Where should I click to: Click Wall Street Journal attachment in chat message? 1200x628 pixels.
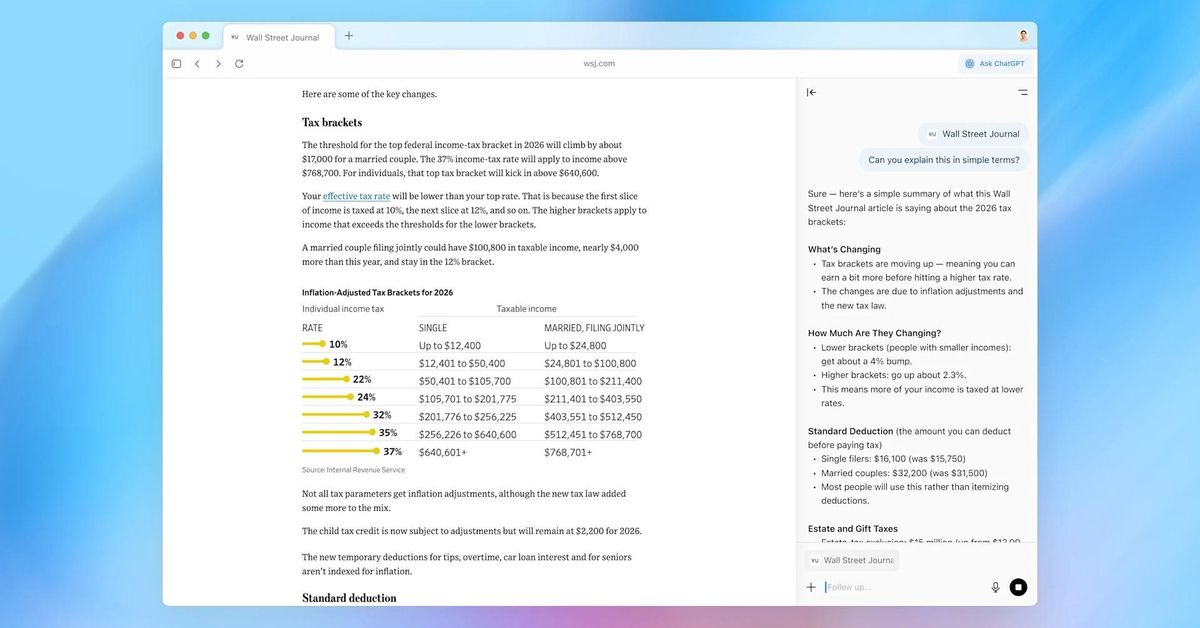pos(973,133)
